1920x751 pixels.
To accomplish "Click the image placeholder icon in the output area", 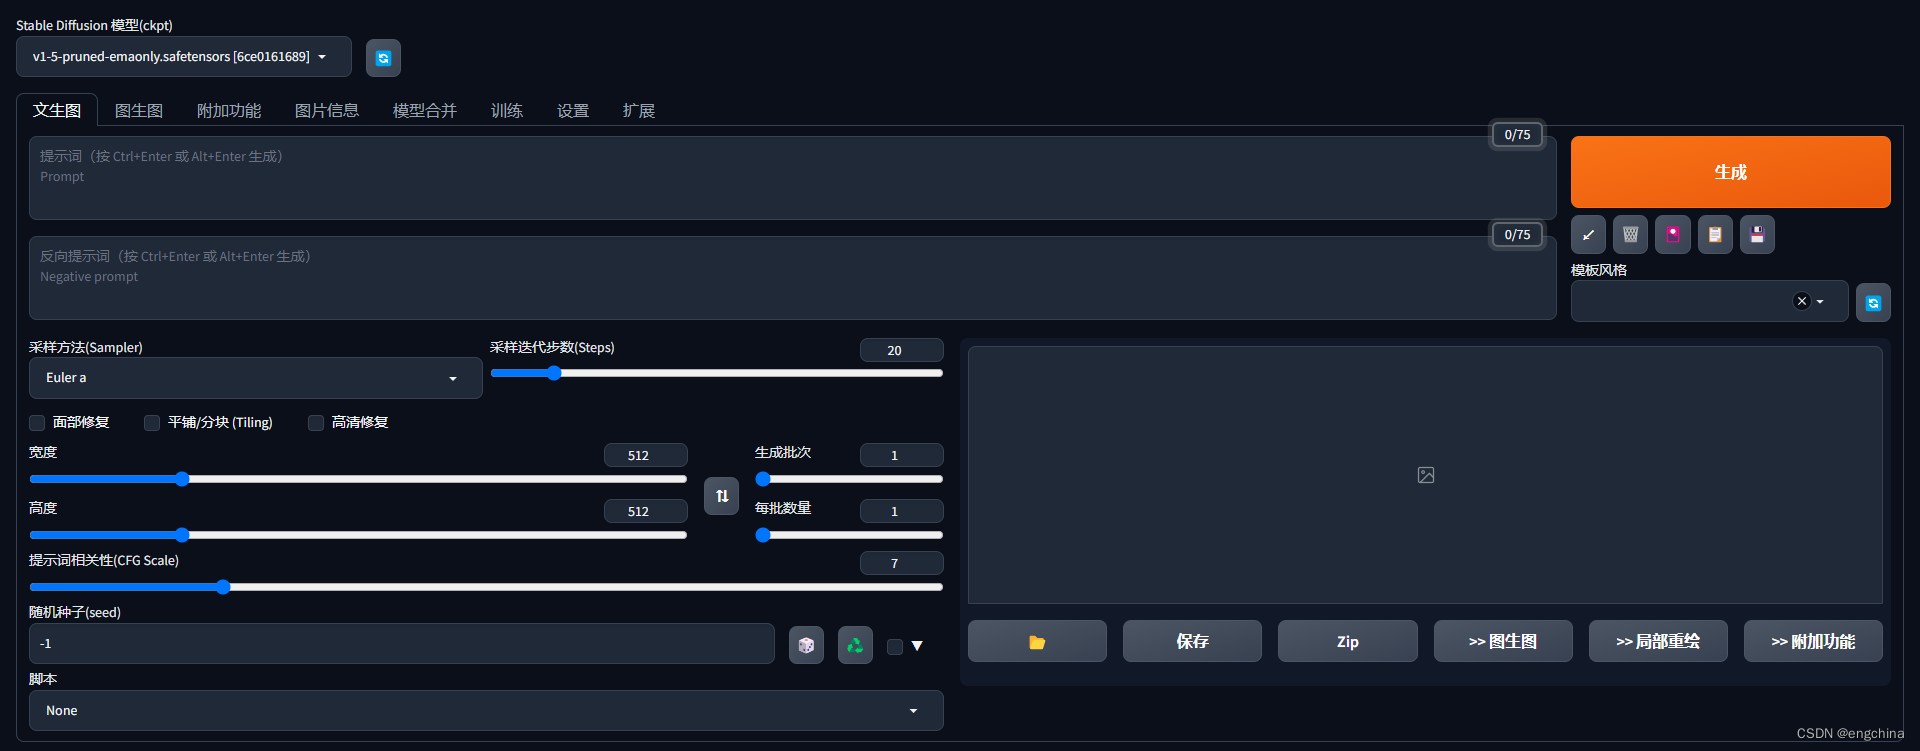I will (x=1426, y=475).
